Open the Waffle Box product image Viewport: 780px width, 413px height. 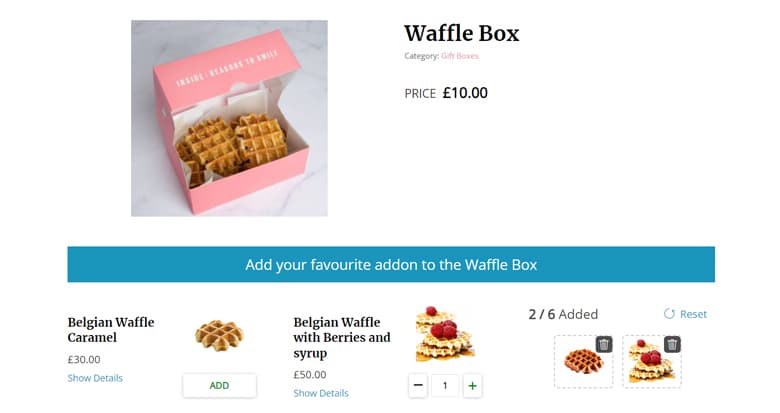point(229,118)
